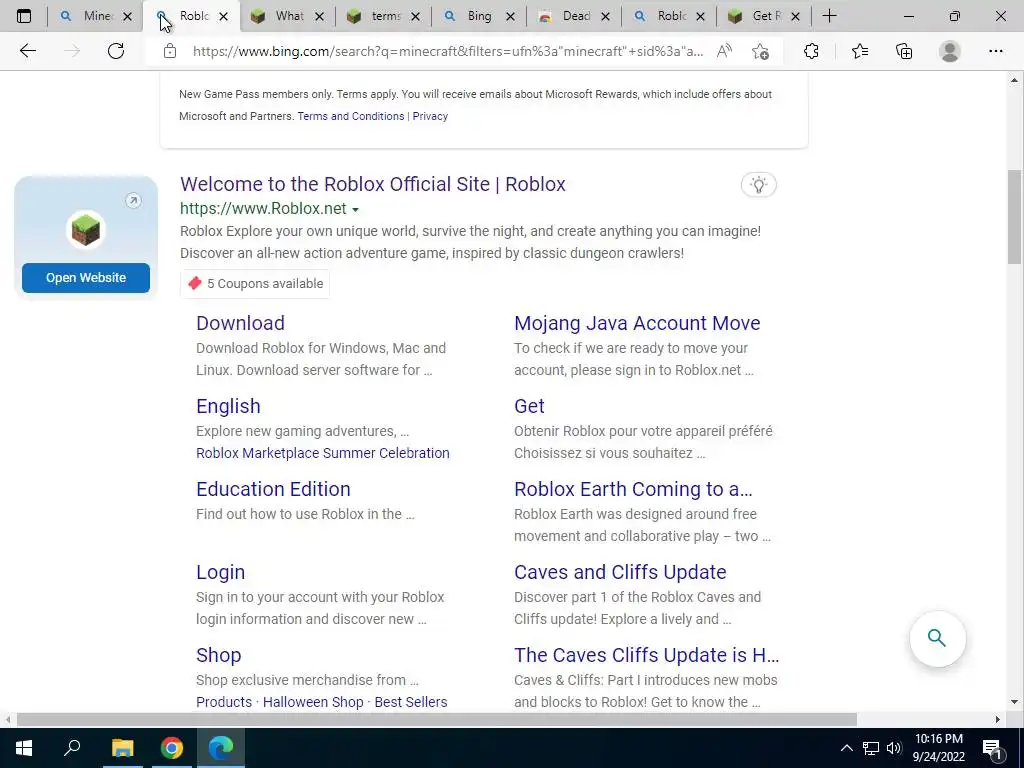
Task: Close the 'What' tab
Action: pos(319,16)
